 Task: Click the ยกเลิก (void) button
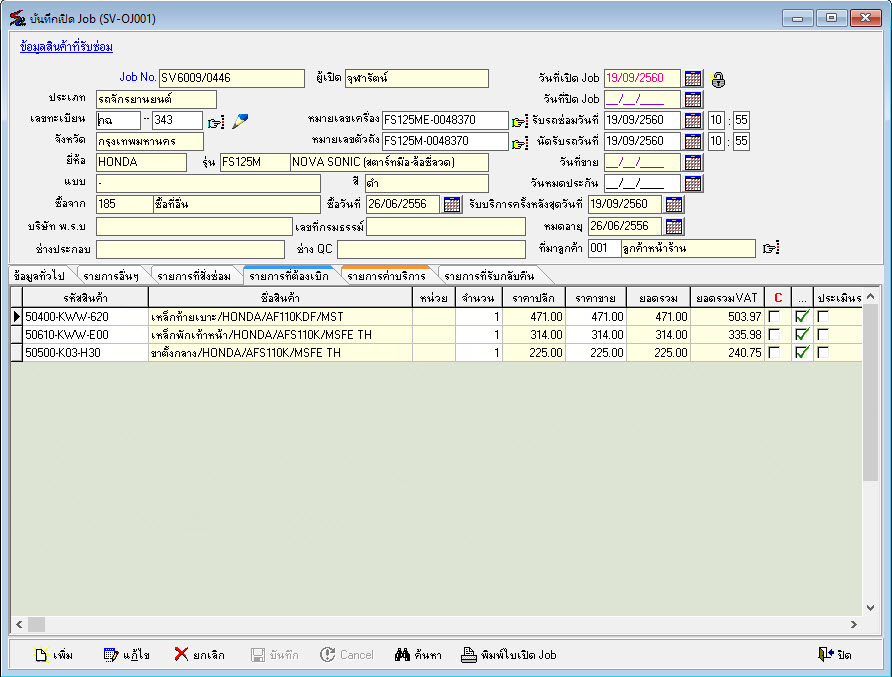(200, 655)
